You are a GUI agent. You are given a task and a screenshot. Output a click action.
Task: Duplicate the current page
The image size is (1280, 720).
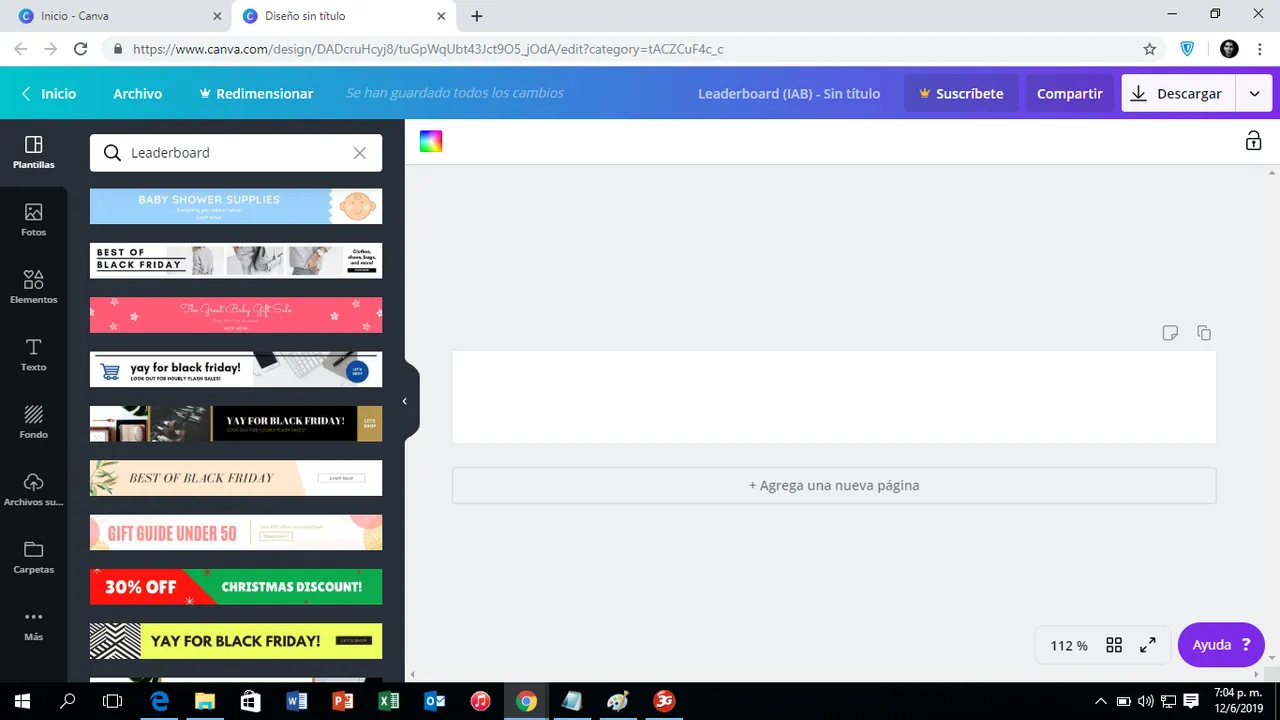1204,333
